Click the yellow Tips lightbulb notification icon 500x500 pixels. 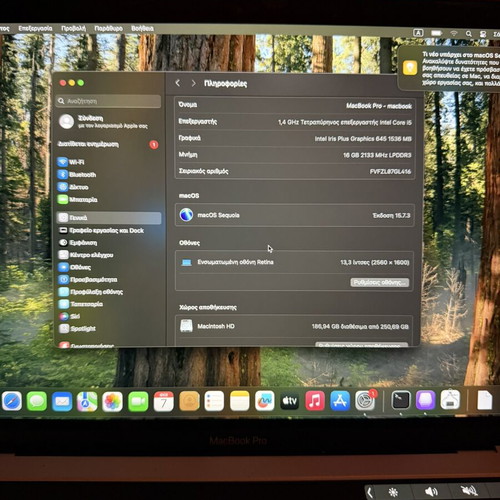point(410,68)
